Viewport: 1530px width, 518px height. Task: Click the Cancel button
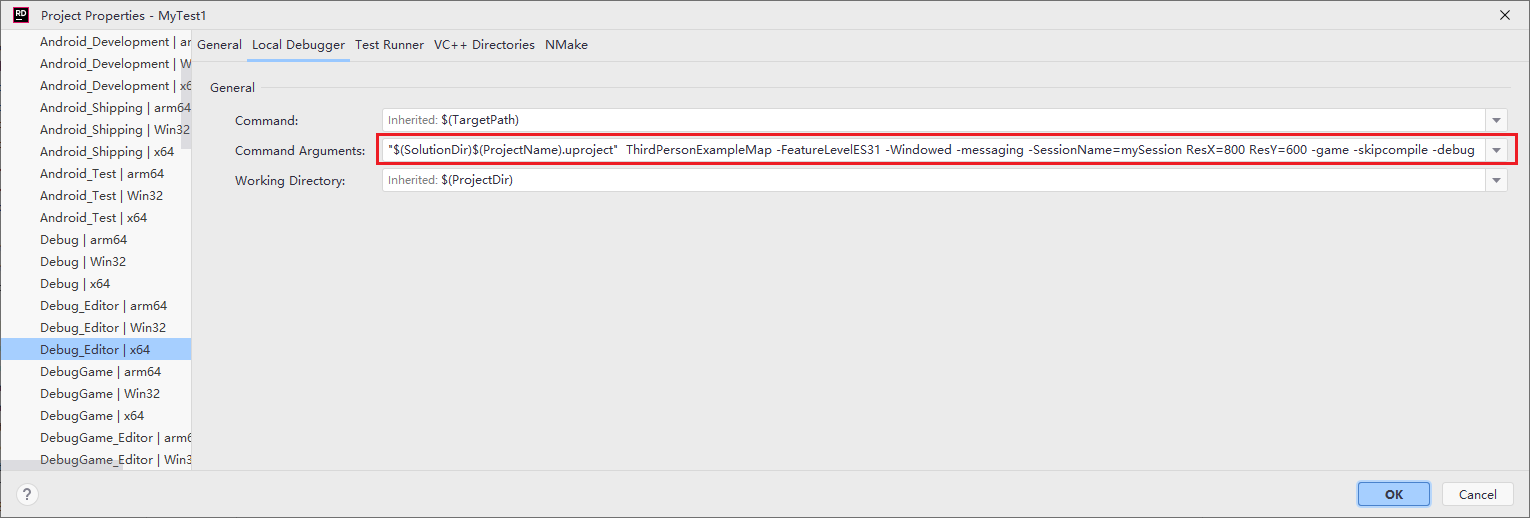pyautogui.click(x=1478, y=494)
